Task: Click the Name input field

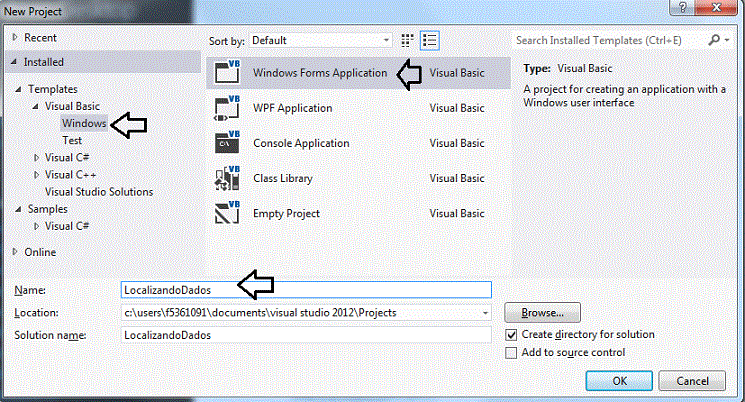Action: point(306,290)
